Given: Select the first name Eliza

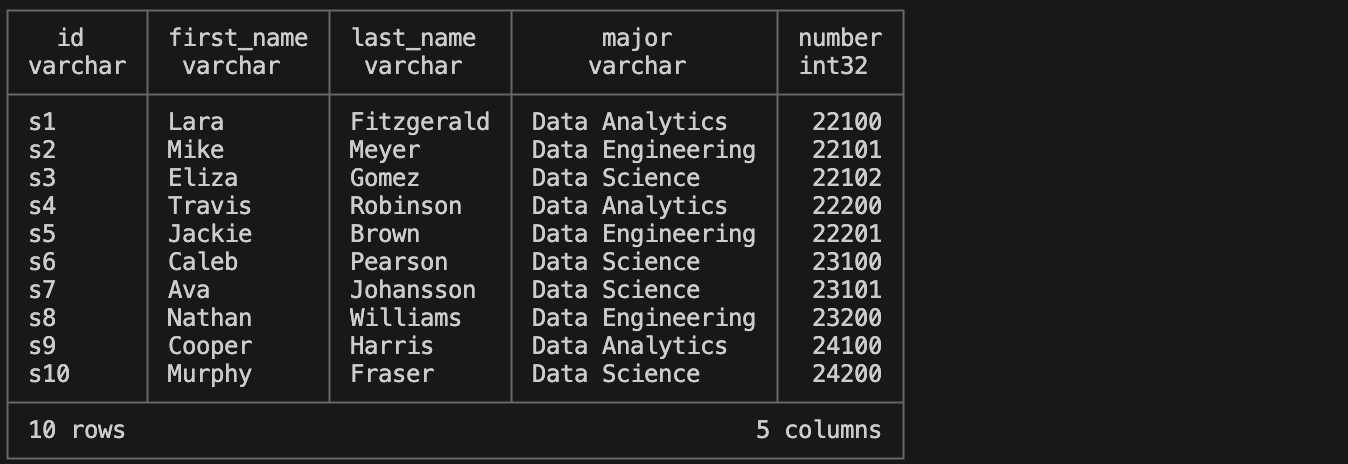Looking at the screenshot, I should click(203, 178).
